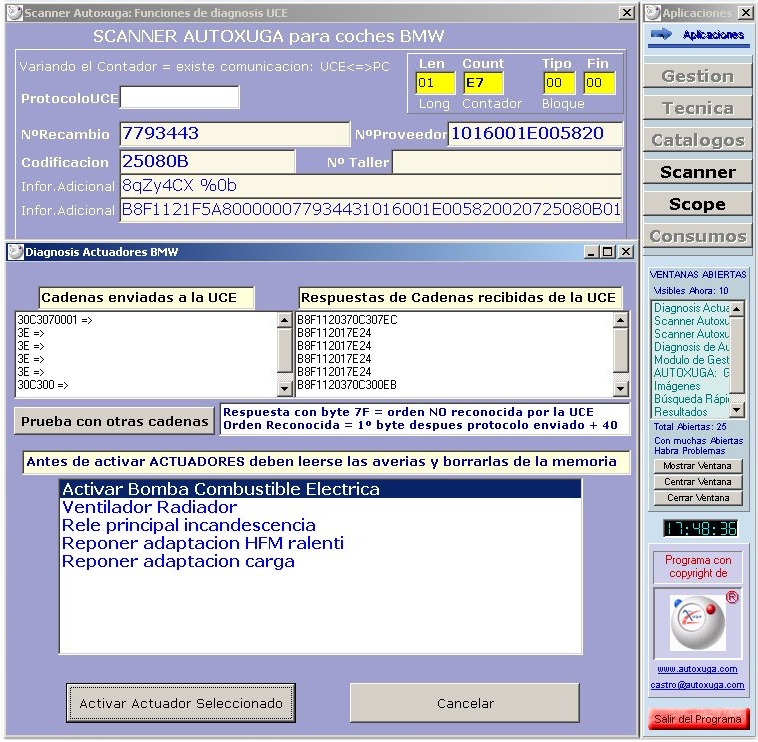Open the Catalogos section
Screen dimensions: 758x742
pyautogui.click(x=697, y=140)
